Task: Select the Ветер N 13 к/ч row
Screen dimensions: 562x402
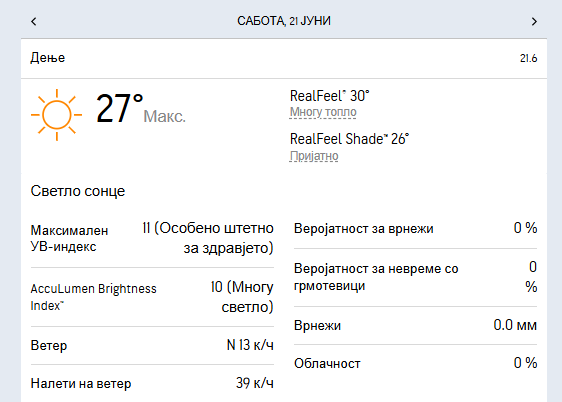Action: [x=152, y=345]
